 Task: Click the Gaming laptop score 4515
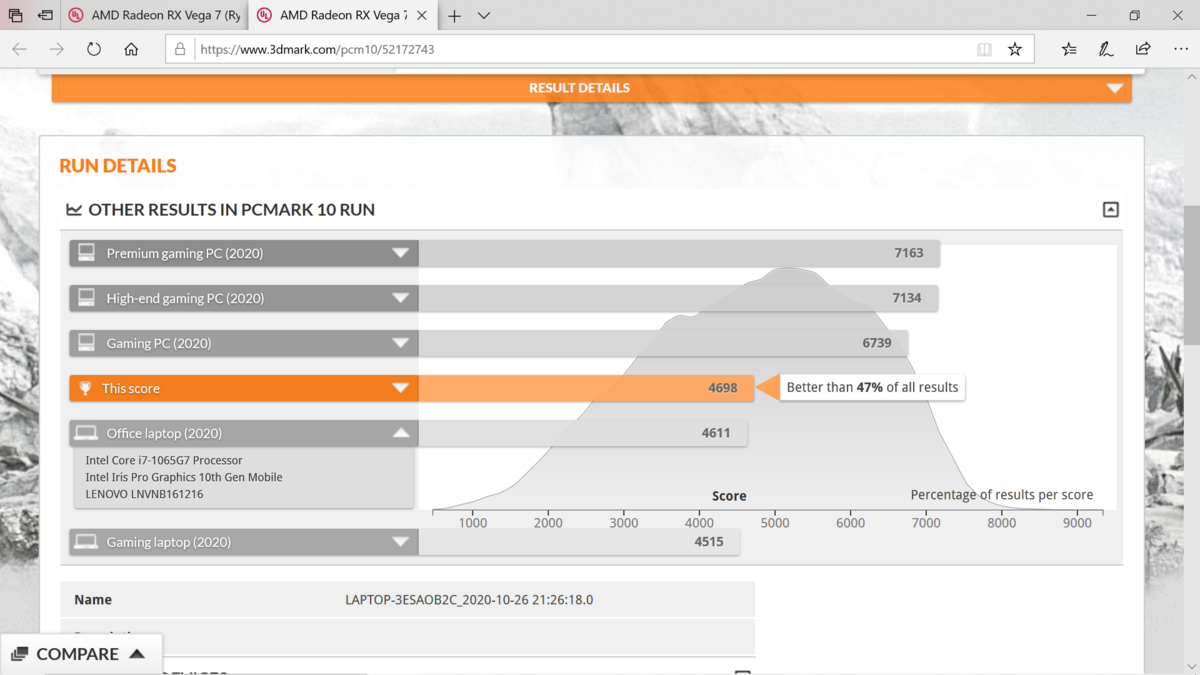(709, 542)
